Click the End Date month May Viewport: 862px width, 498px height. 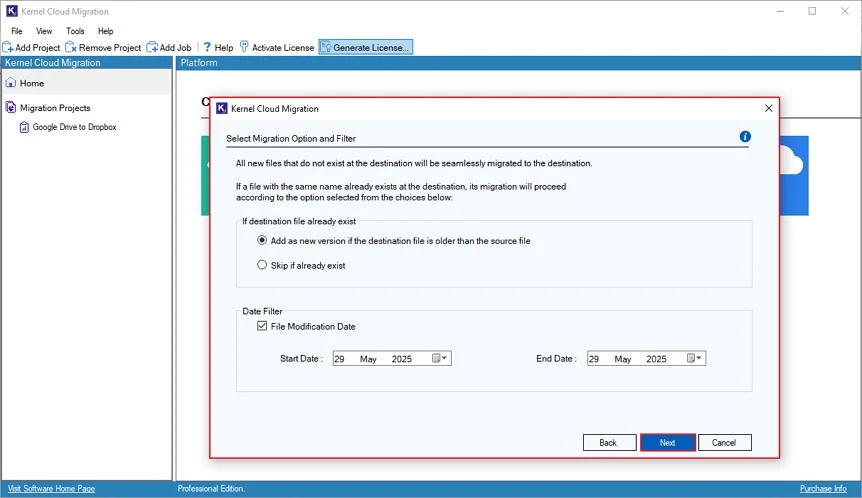tap(623, 359)
